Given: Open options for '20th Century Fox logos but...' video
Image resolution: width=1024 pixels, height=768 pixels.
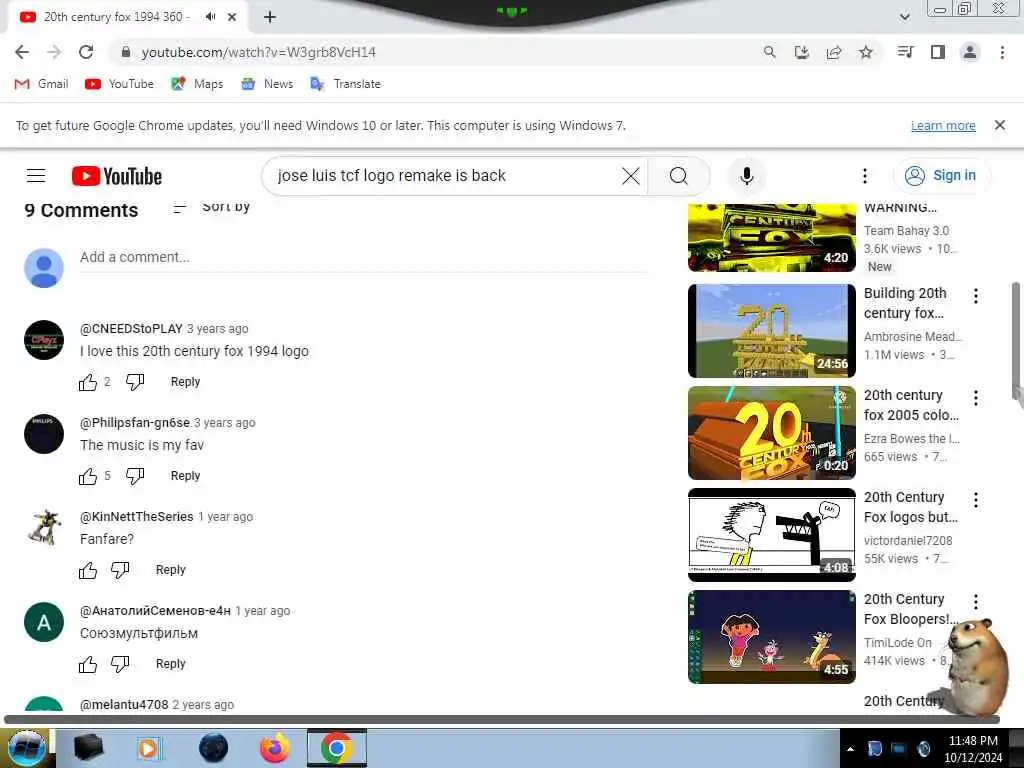Looking at the screenshot, I should point(976,500).
